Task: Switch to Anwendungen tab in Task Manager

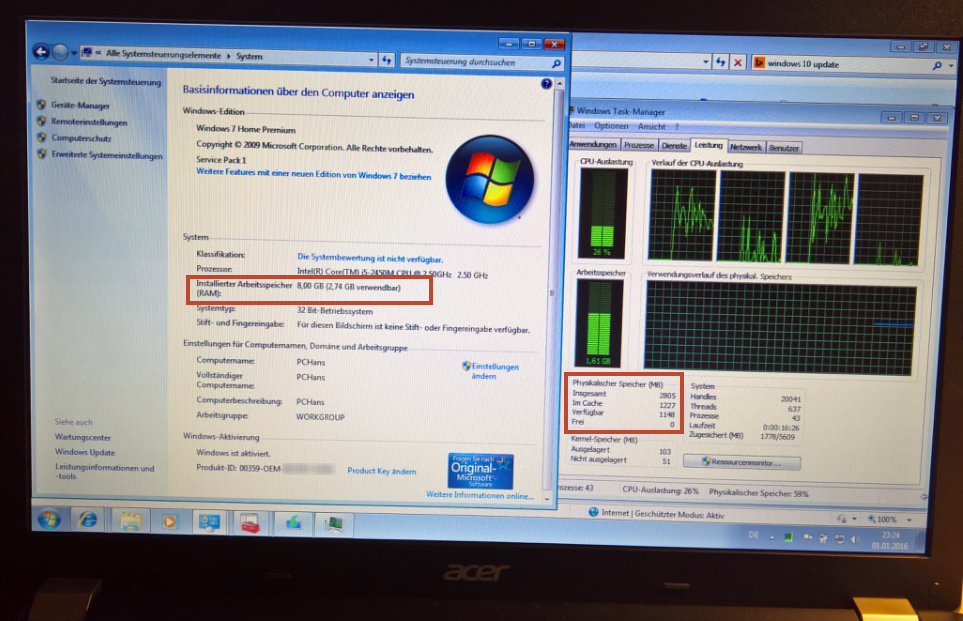Action: [x=593, y=144]
